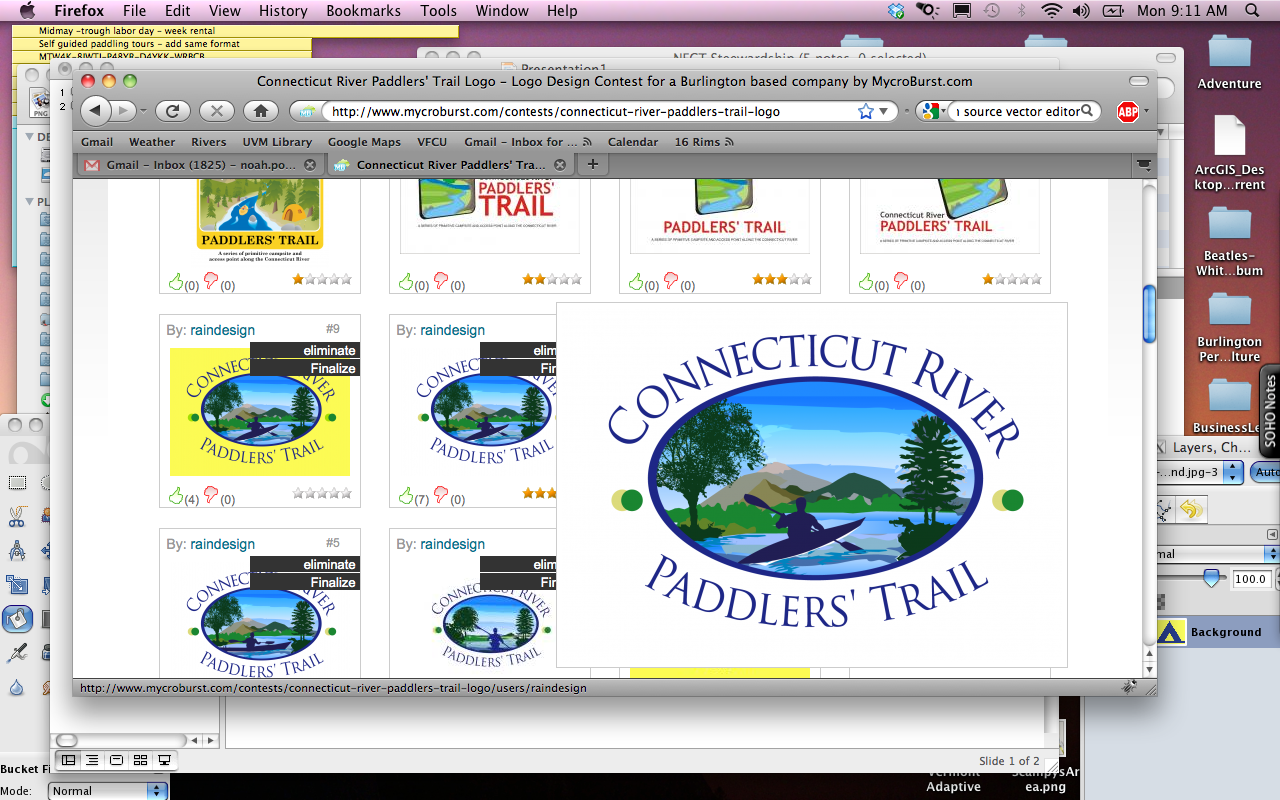Open back/forward history dropdown
This screenshot has width=1280, height=800.
coord(143,111)
